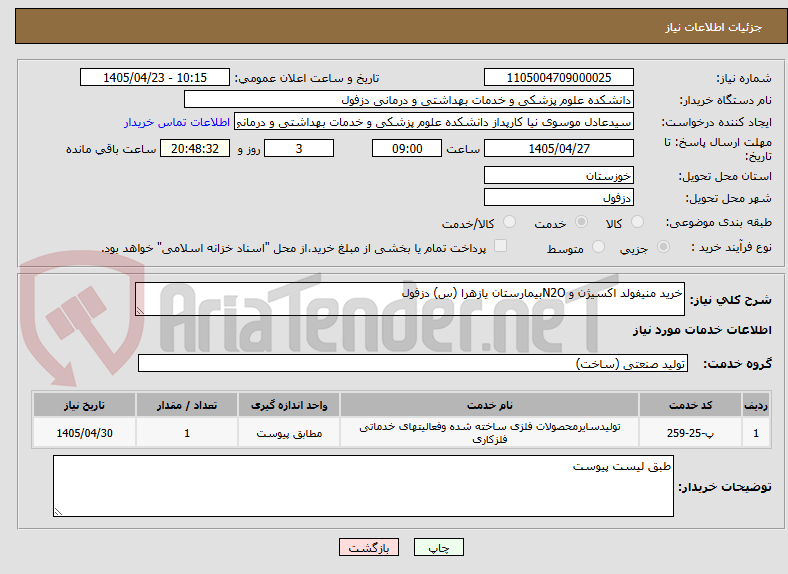Toggle the Islamic treasury payment checkbox
788x574 pixels.
pyautogui.click(x=501, y=246)
